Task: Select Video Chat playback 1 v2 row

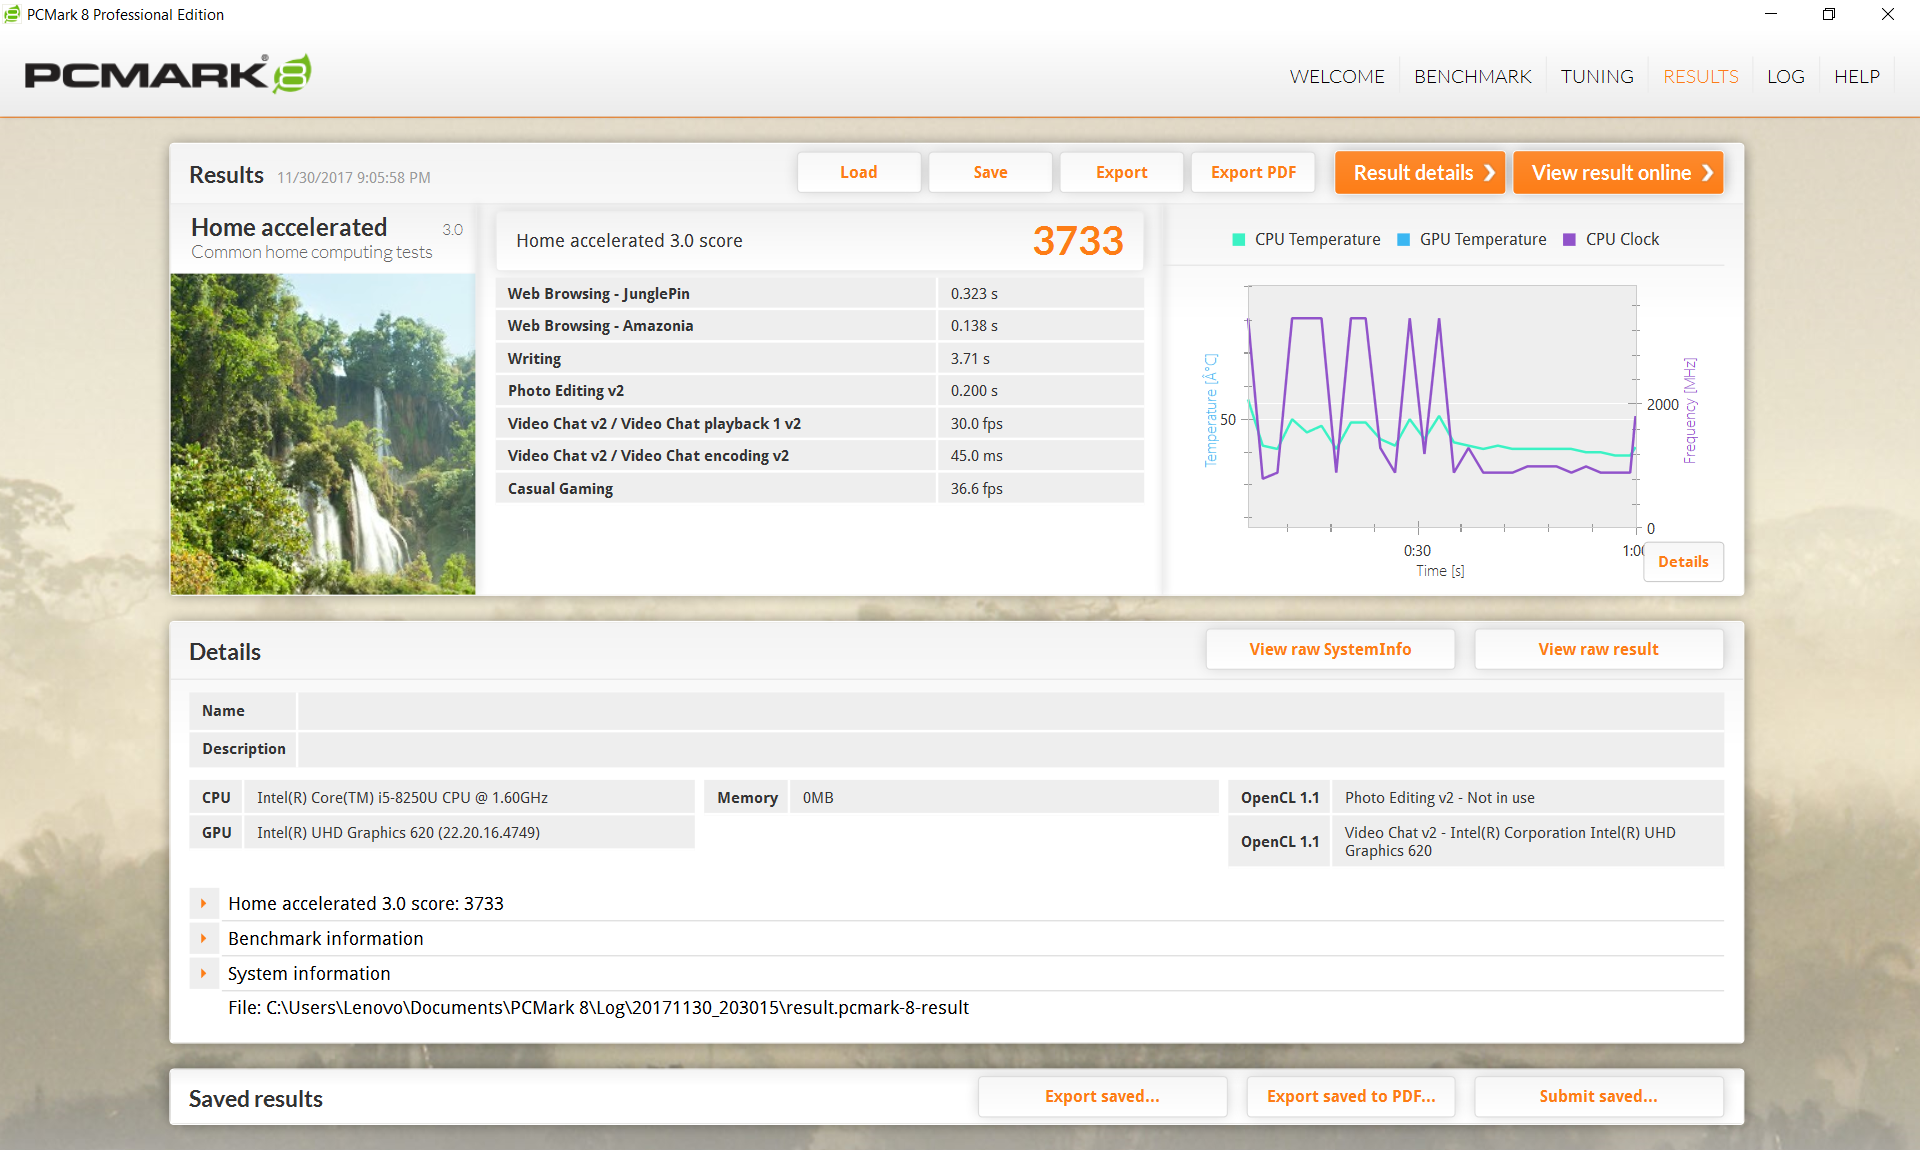Action: [x=819, y=423]
